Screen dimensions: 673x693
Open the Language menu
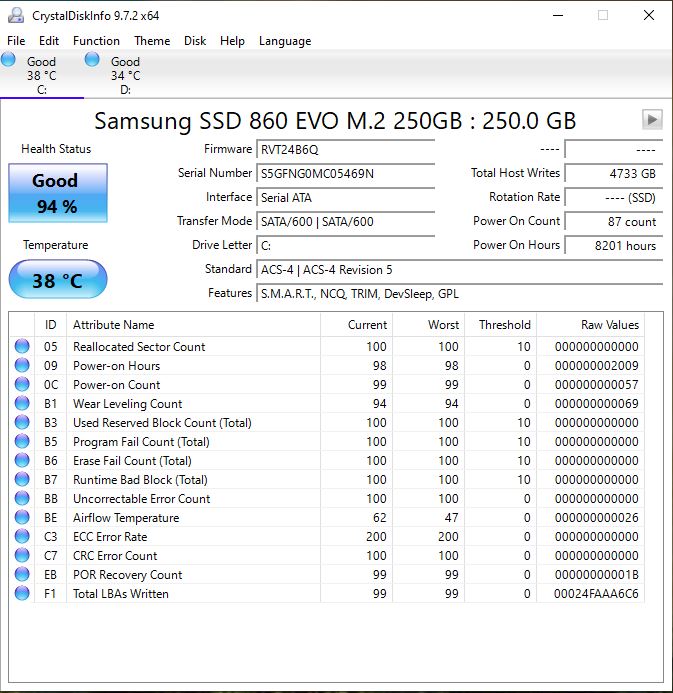click(285, 41)
